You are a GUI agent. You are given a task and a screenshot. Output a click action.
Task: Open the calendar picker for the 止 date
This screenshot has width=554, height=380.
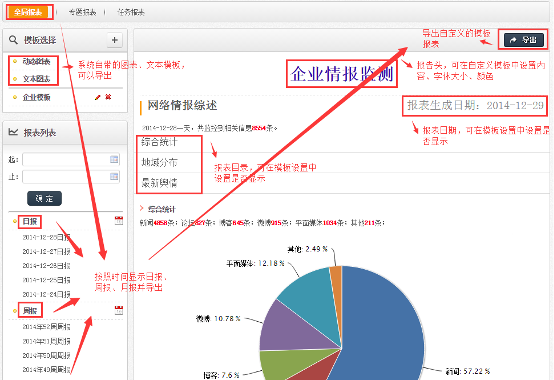(114, 176)
